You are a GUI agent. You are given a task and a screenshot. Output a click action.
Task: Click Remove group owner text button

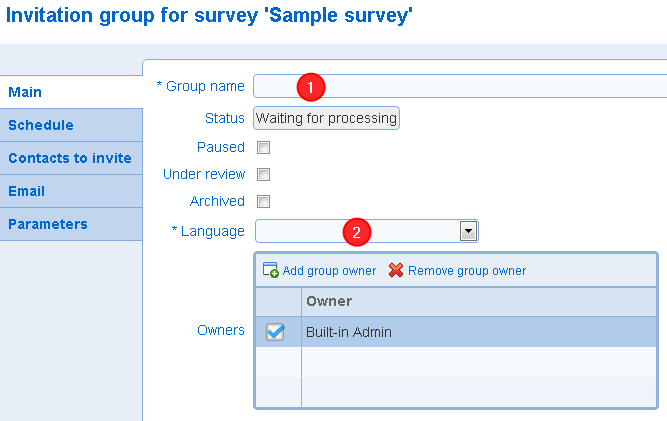tap(467, 271)
